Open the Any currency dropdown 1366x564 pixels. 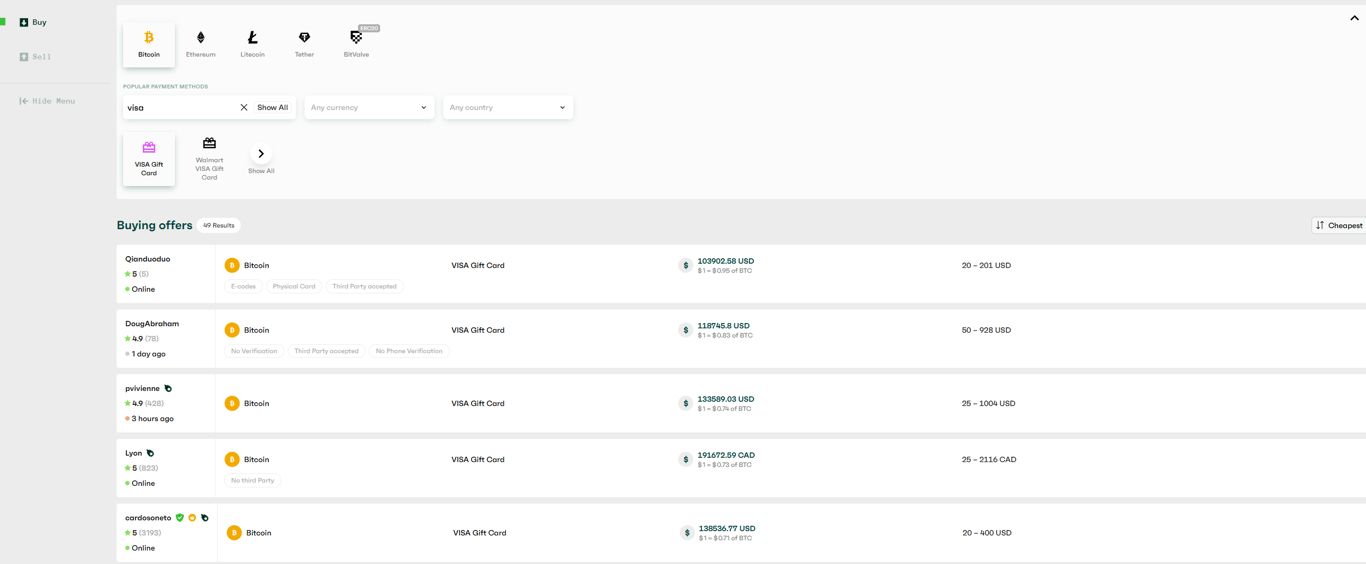[x=368, y=108]
